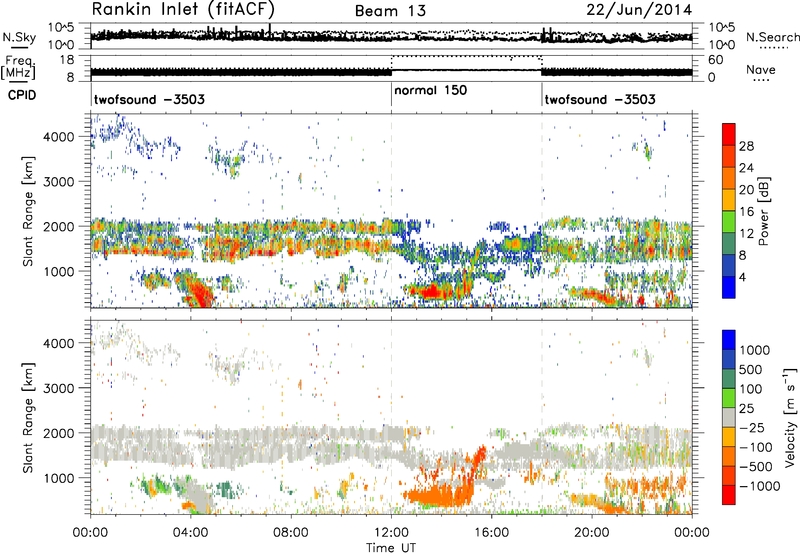800x554 pixels.
Task: Select the "Freq. [MHz]" axis label
Action: [x=18, y=67]
